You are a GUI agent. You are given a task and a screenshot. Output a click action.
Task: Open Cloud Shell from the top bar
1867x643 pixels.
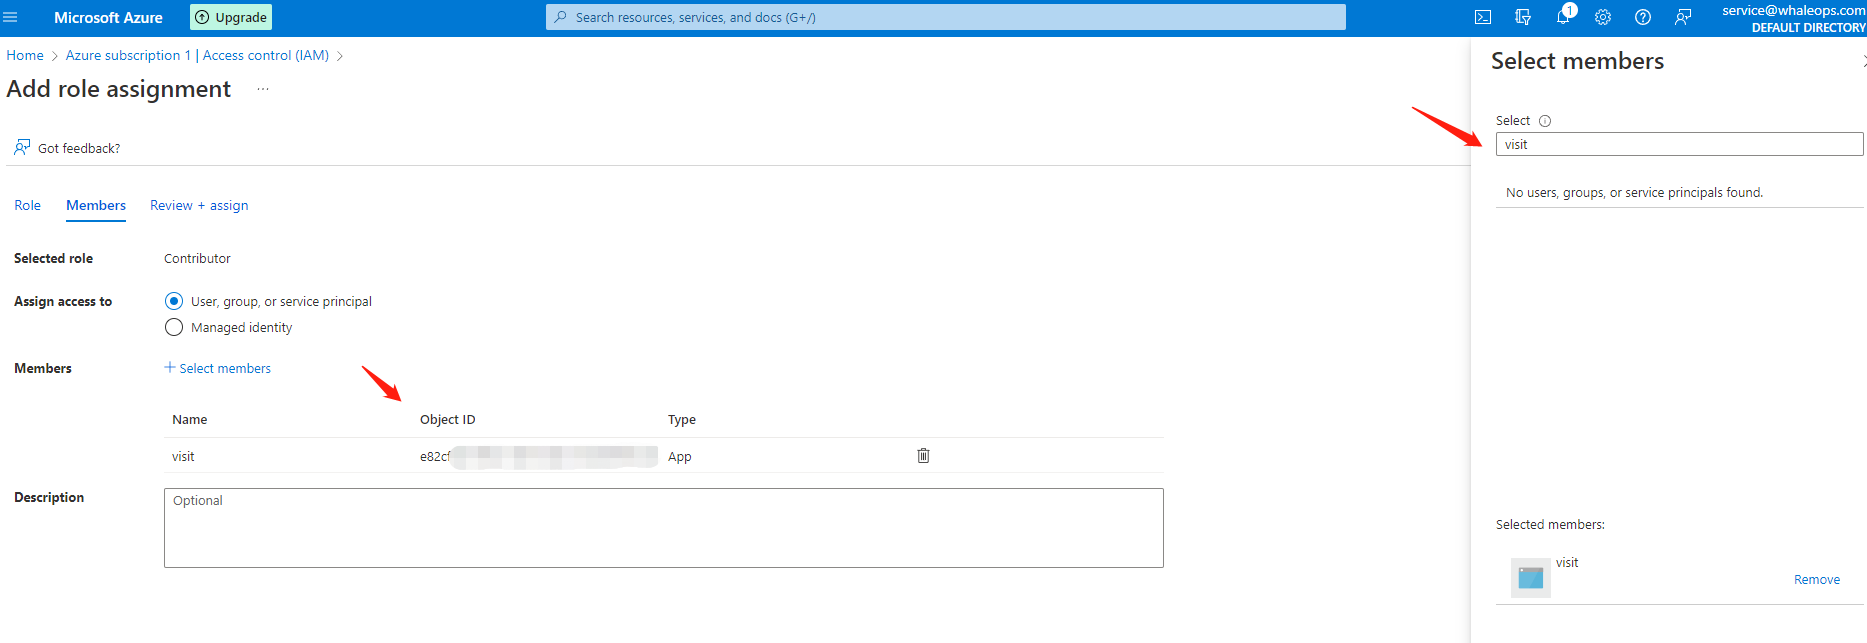point(1483,17)
